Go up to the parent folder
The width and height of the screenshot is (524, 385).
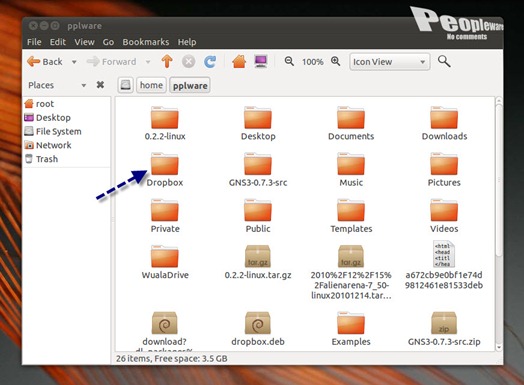pyautogui.click(x=167, y=61)
